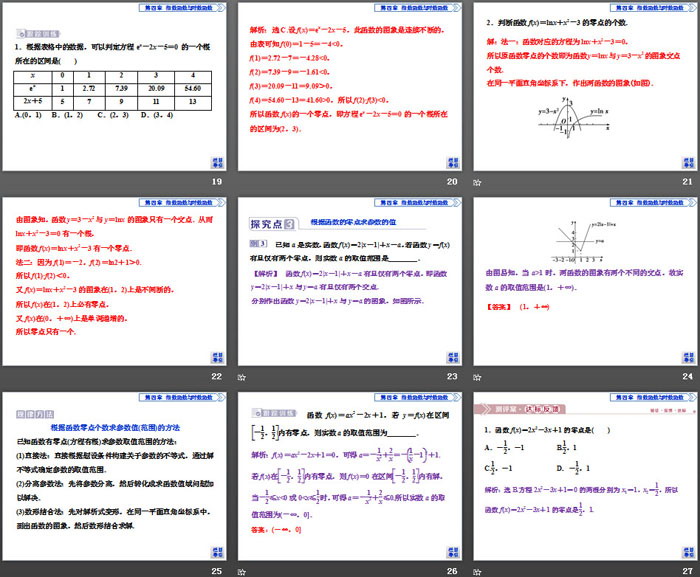The width and height of the screenshot is (700, 577).
Task: Click the 探究点3 heading badge on slide 23
Action: pos(272,224)
